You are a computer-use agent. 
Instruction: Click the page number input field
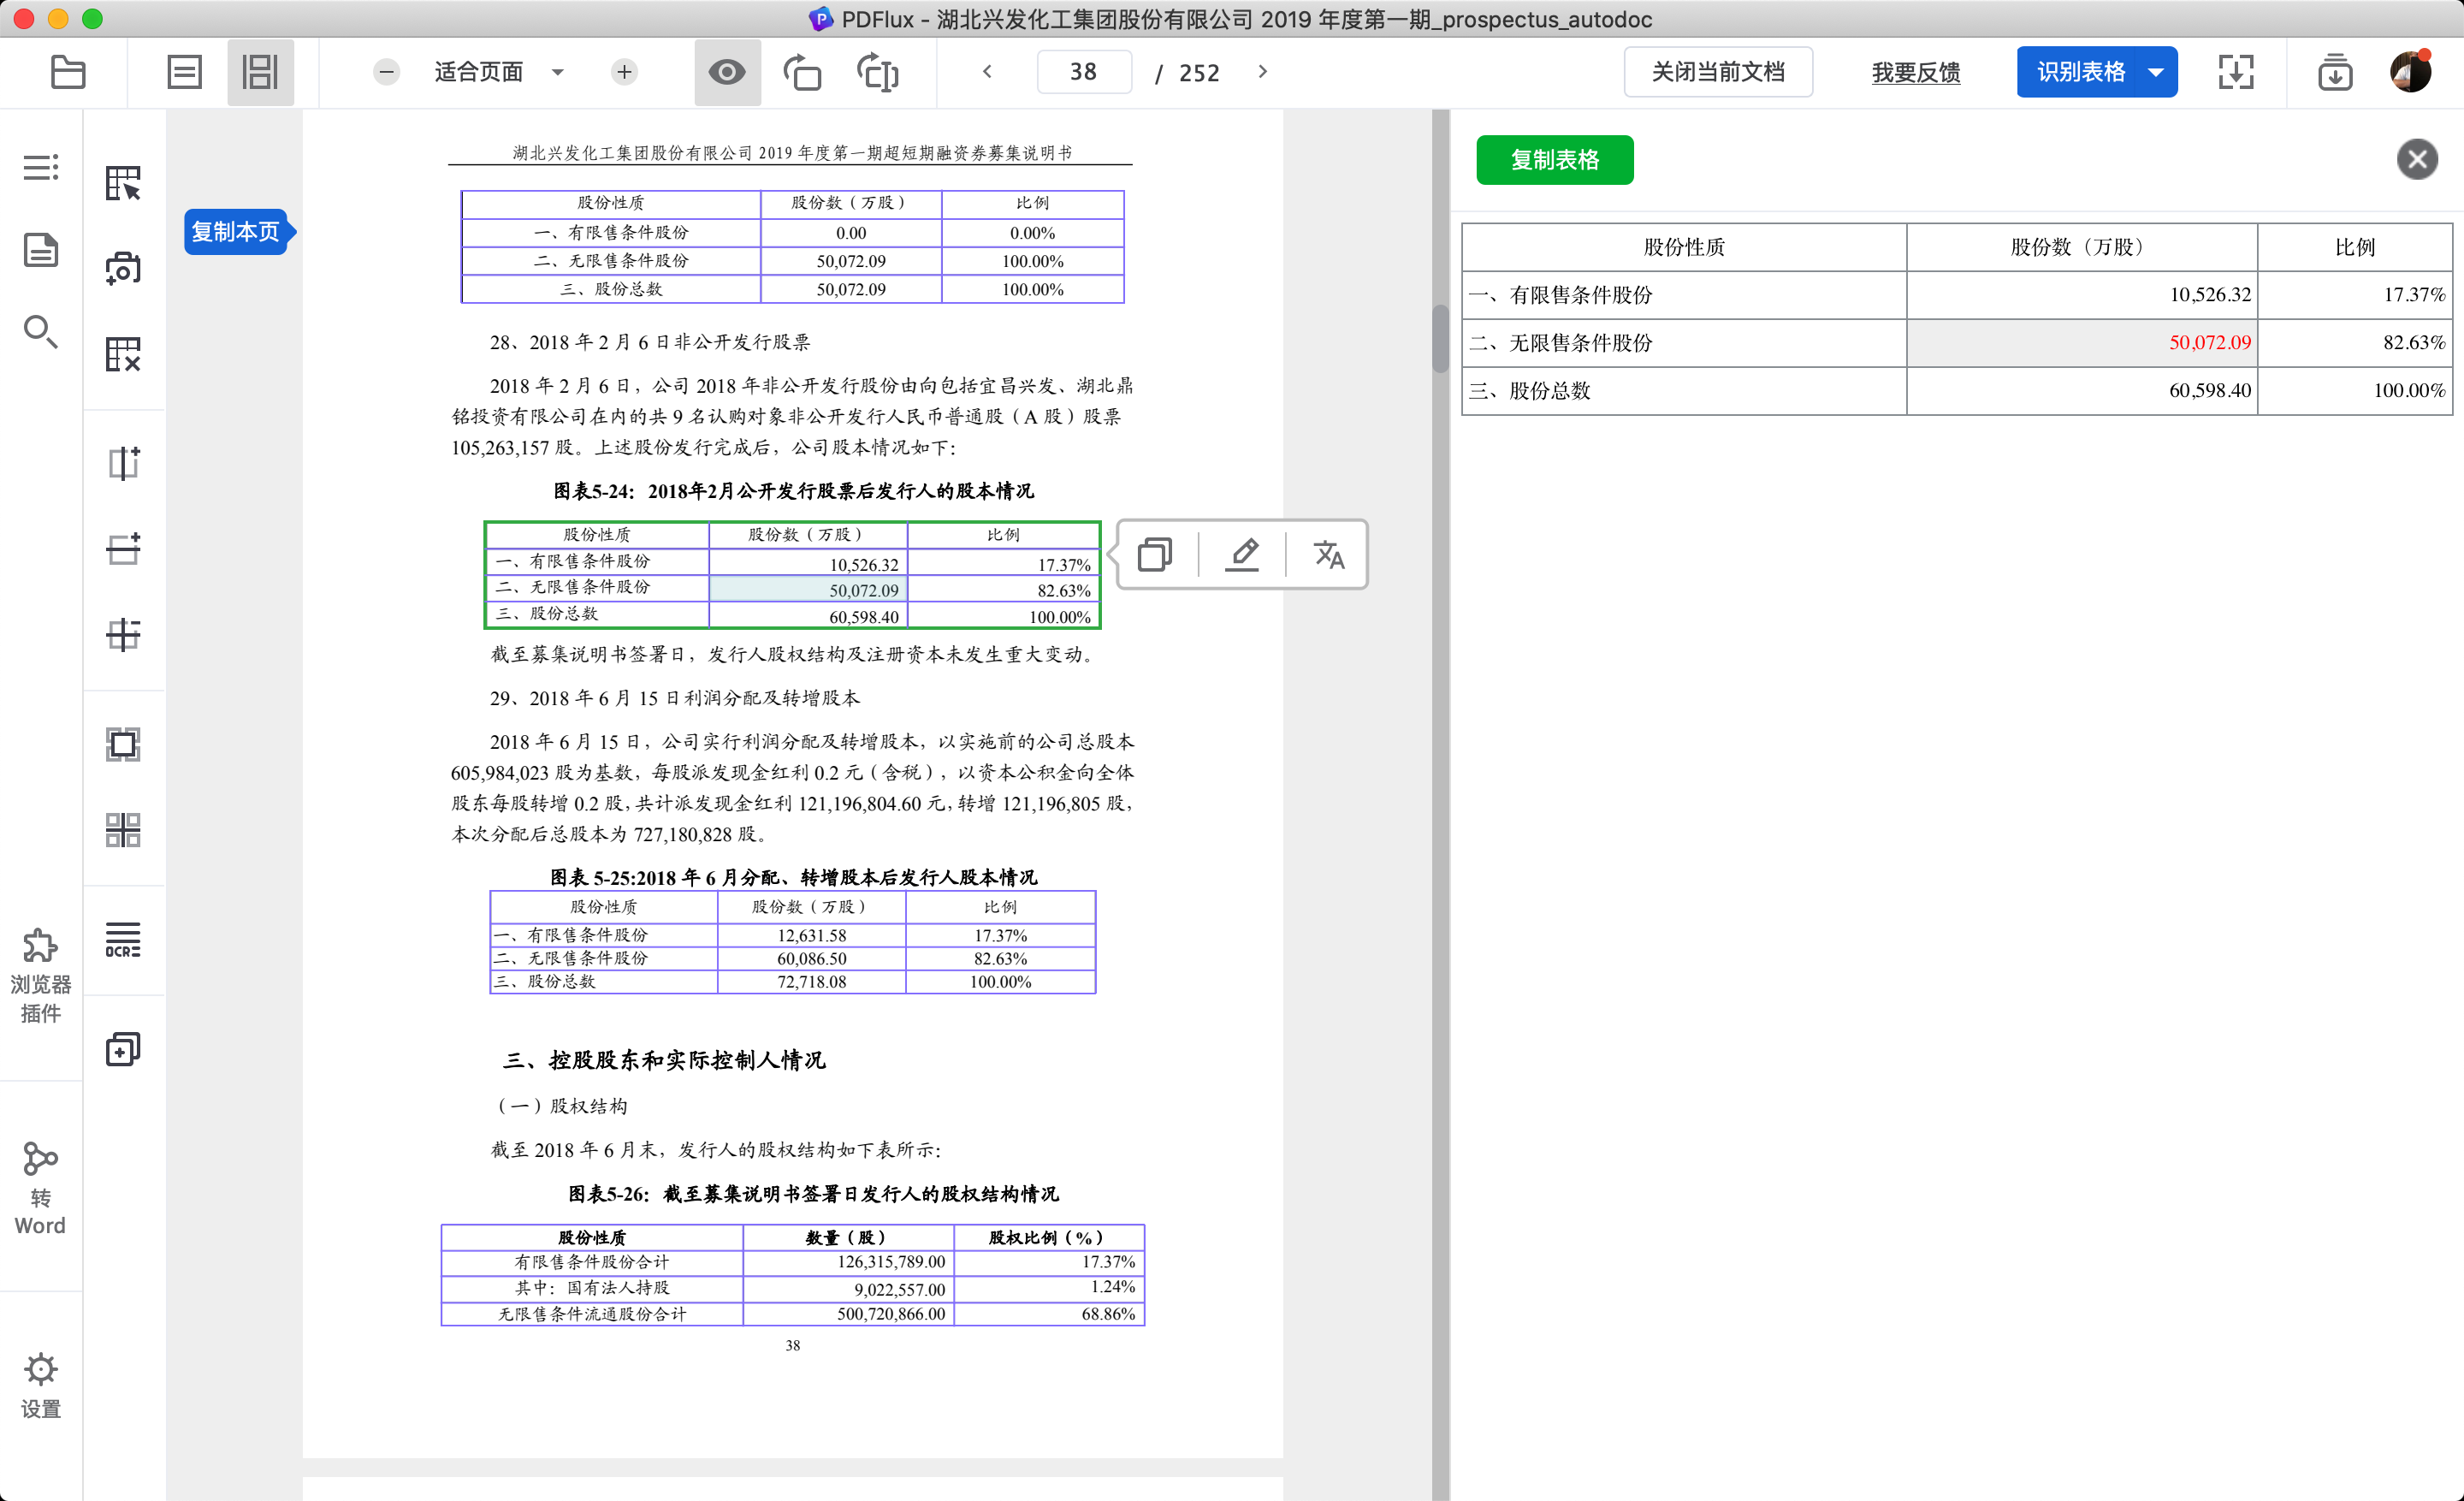tap(1084, 72)
